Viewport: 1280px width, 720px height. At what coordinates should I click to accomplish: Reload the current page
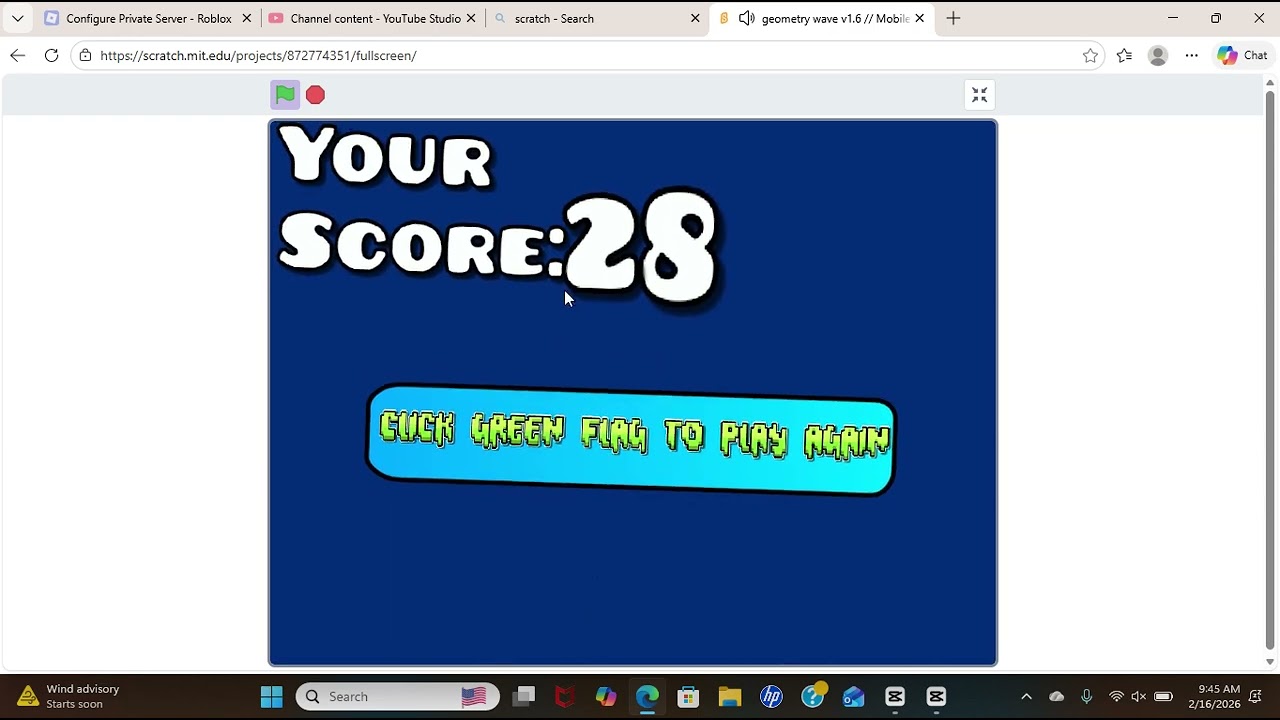pos(51,56)
